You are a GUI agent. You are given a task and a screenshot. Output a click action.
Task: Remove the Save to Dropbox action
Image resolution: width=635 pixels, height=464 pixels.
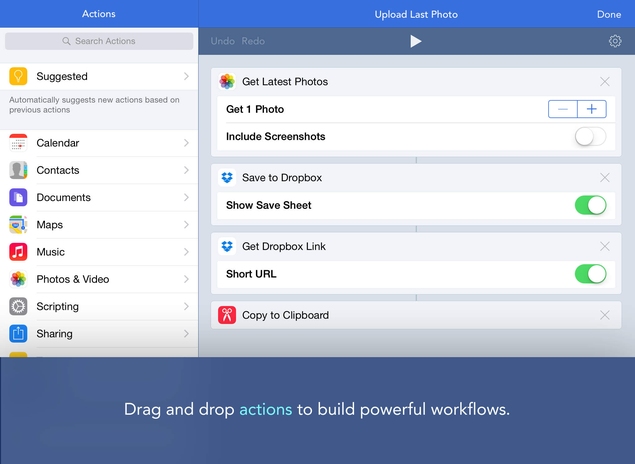click(x=605, y=177)
